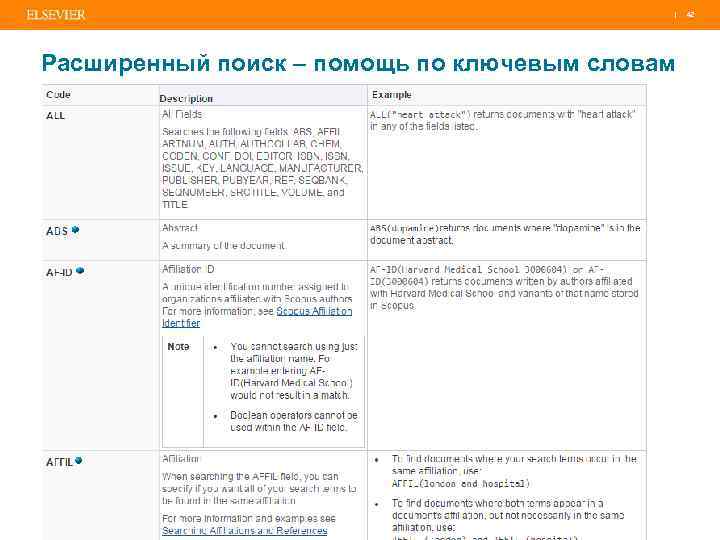Click the AF-ID code label

[x=59, y=272]
